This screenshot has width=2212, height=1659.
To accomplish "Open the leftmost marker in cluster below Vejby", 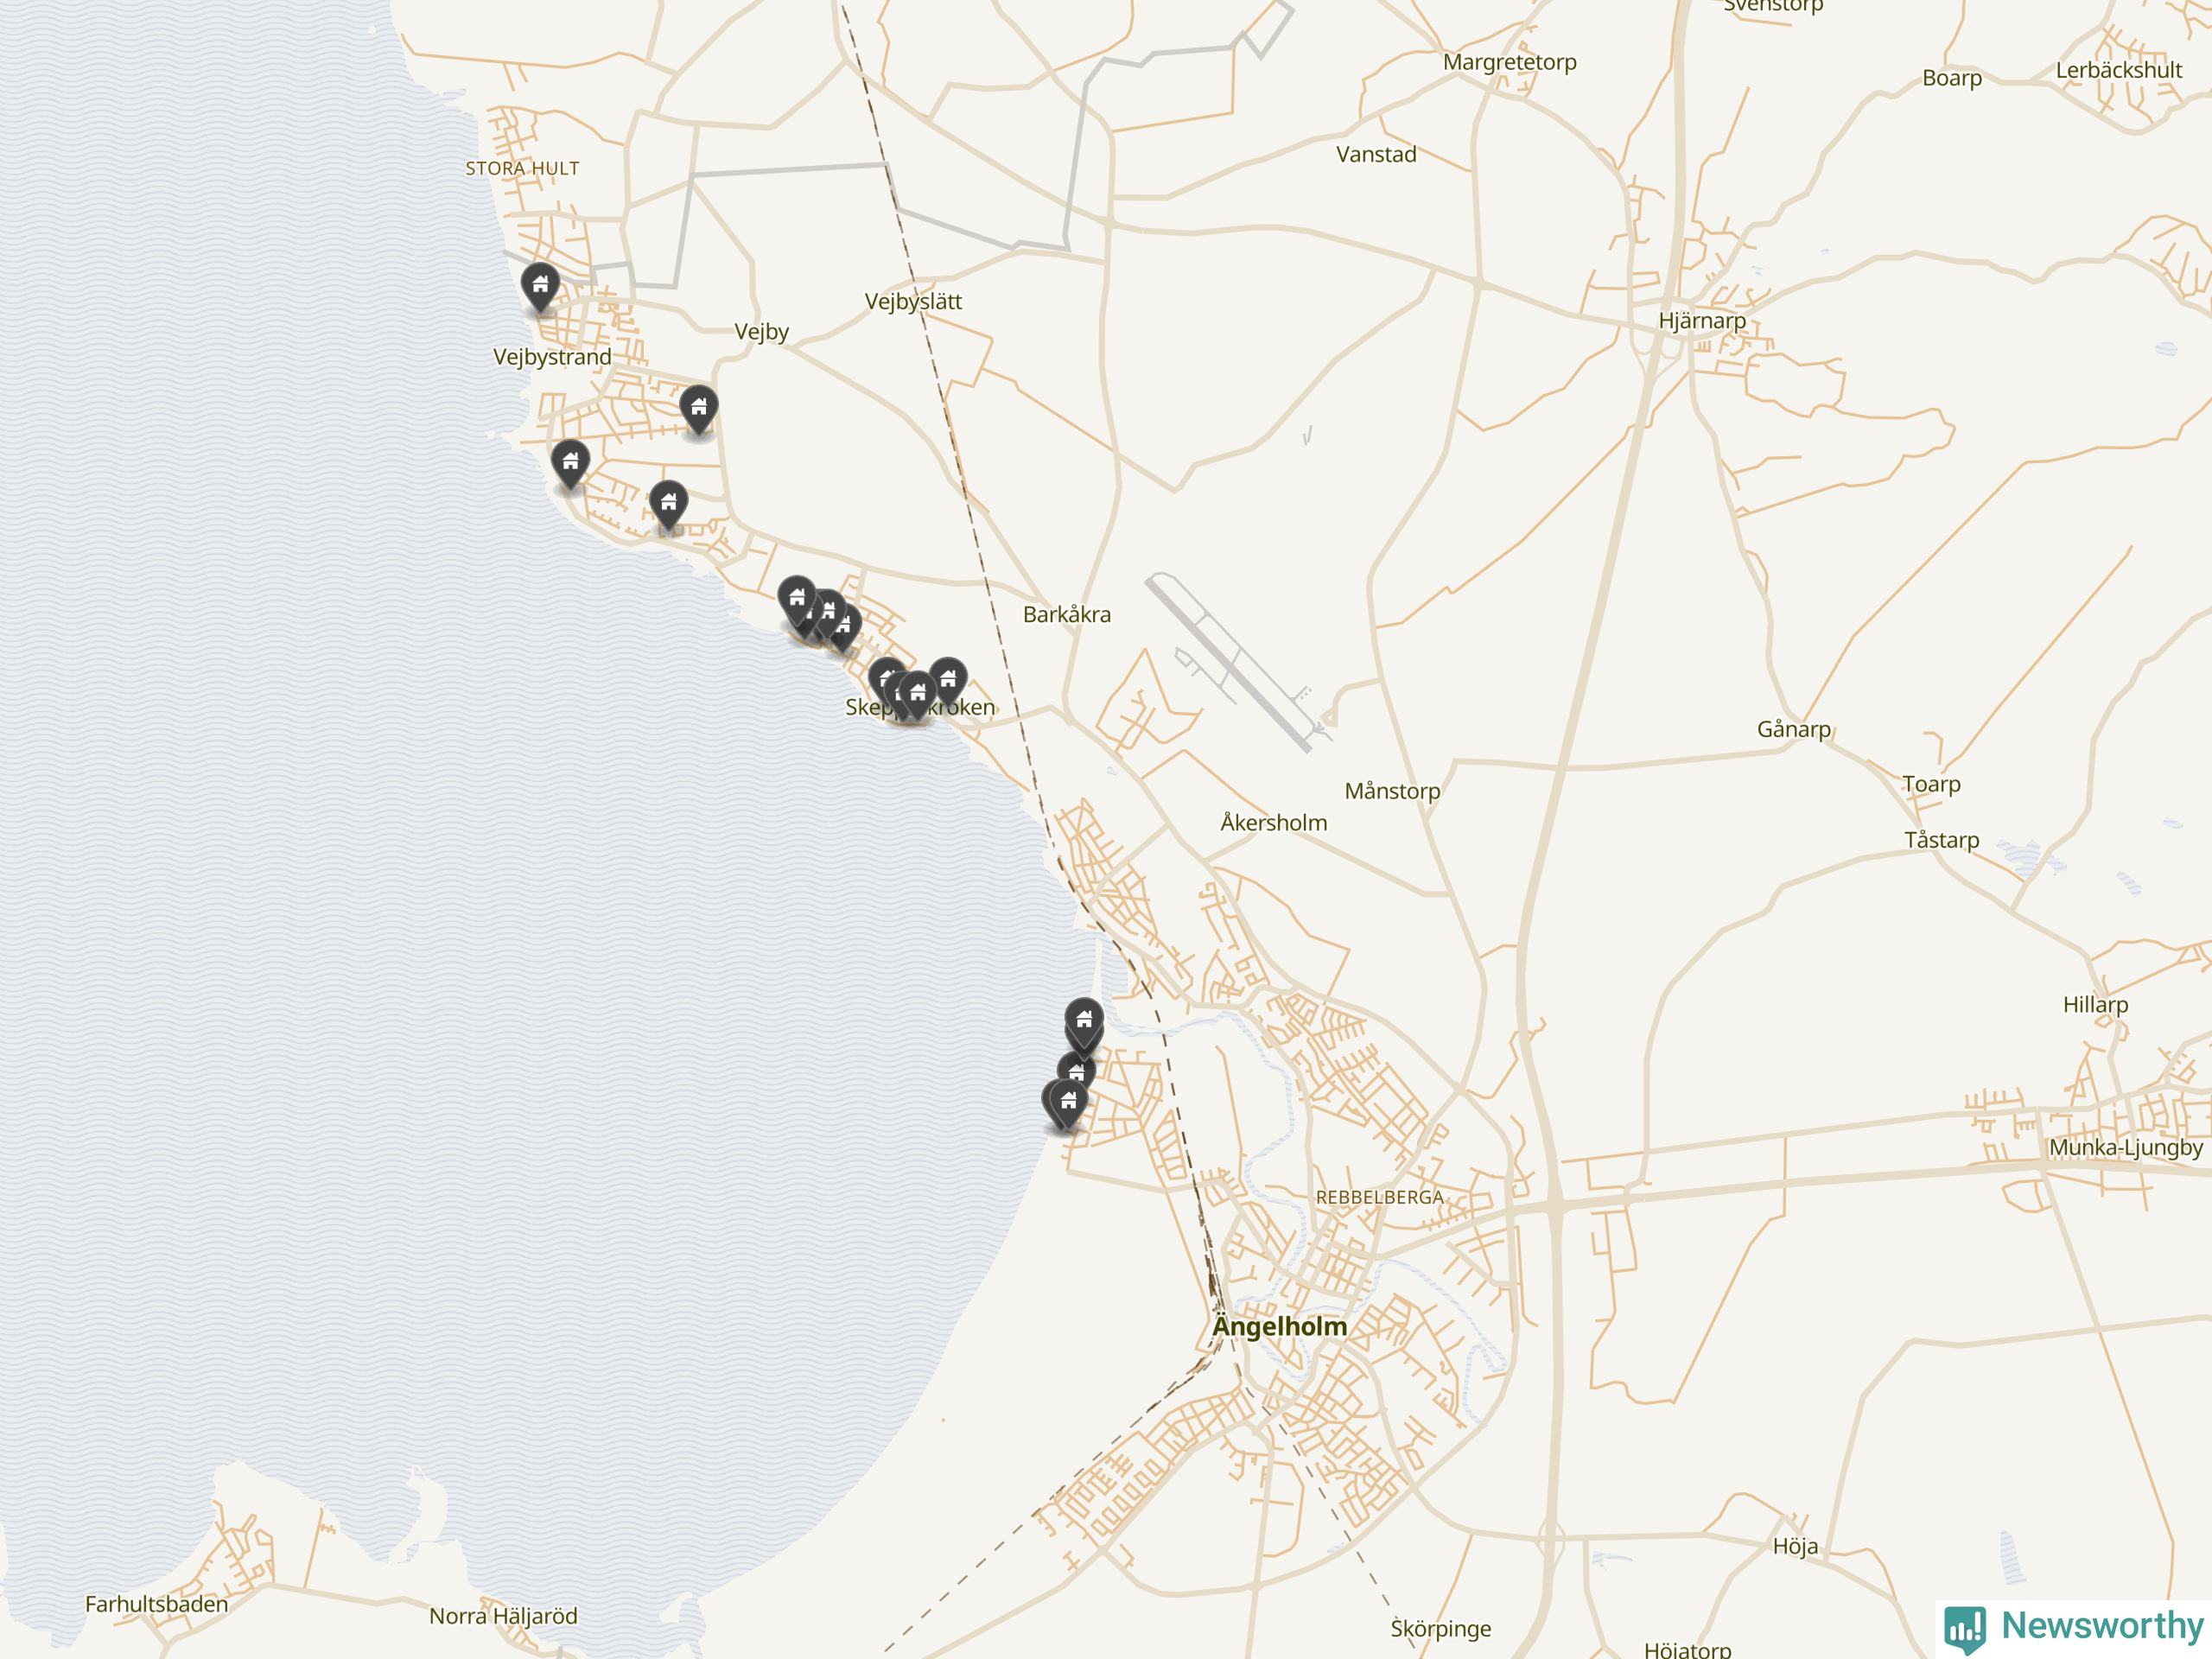I will point(797,601).
